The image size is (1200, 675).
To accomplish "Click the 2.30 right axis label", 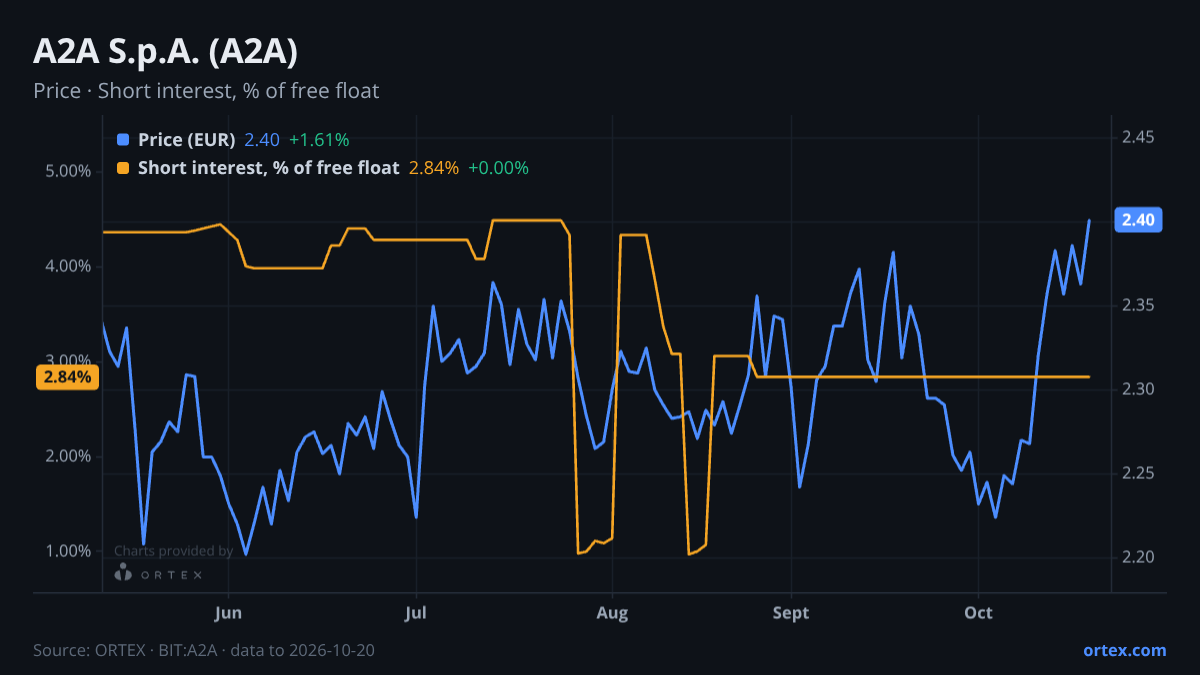I will (x=1139, y=389).
